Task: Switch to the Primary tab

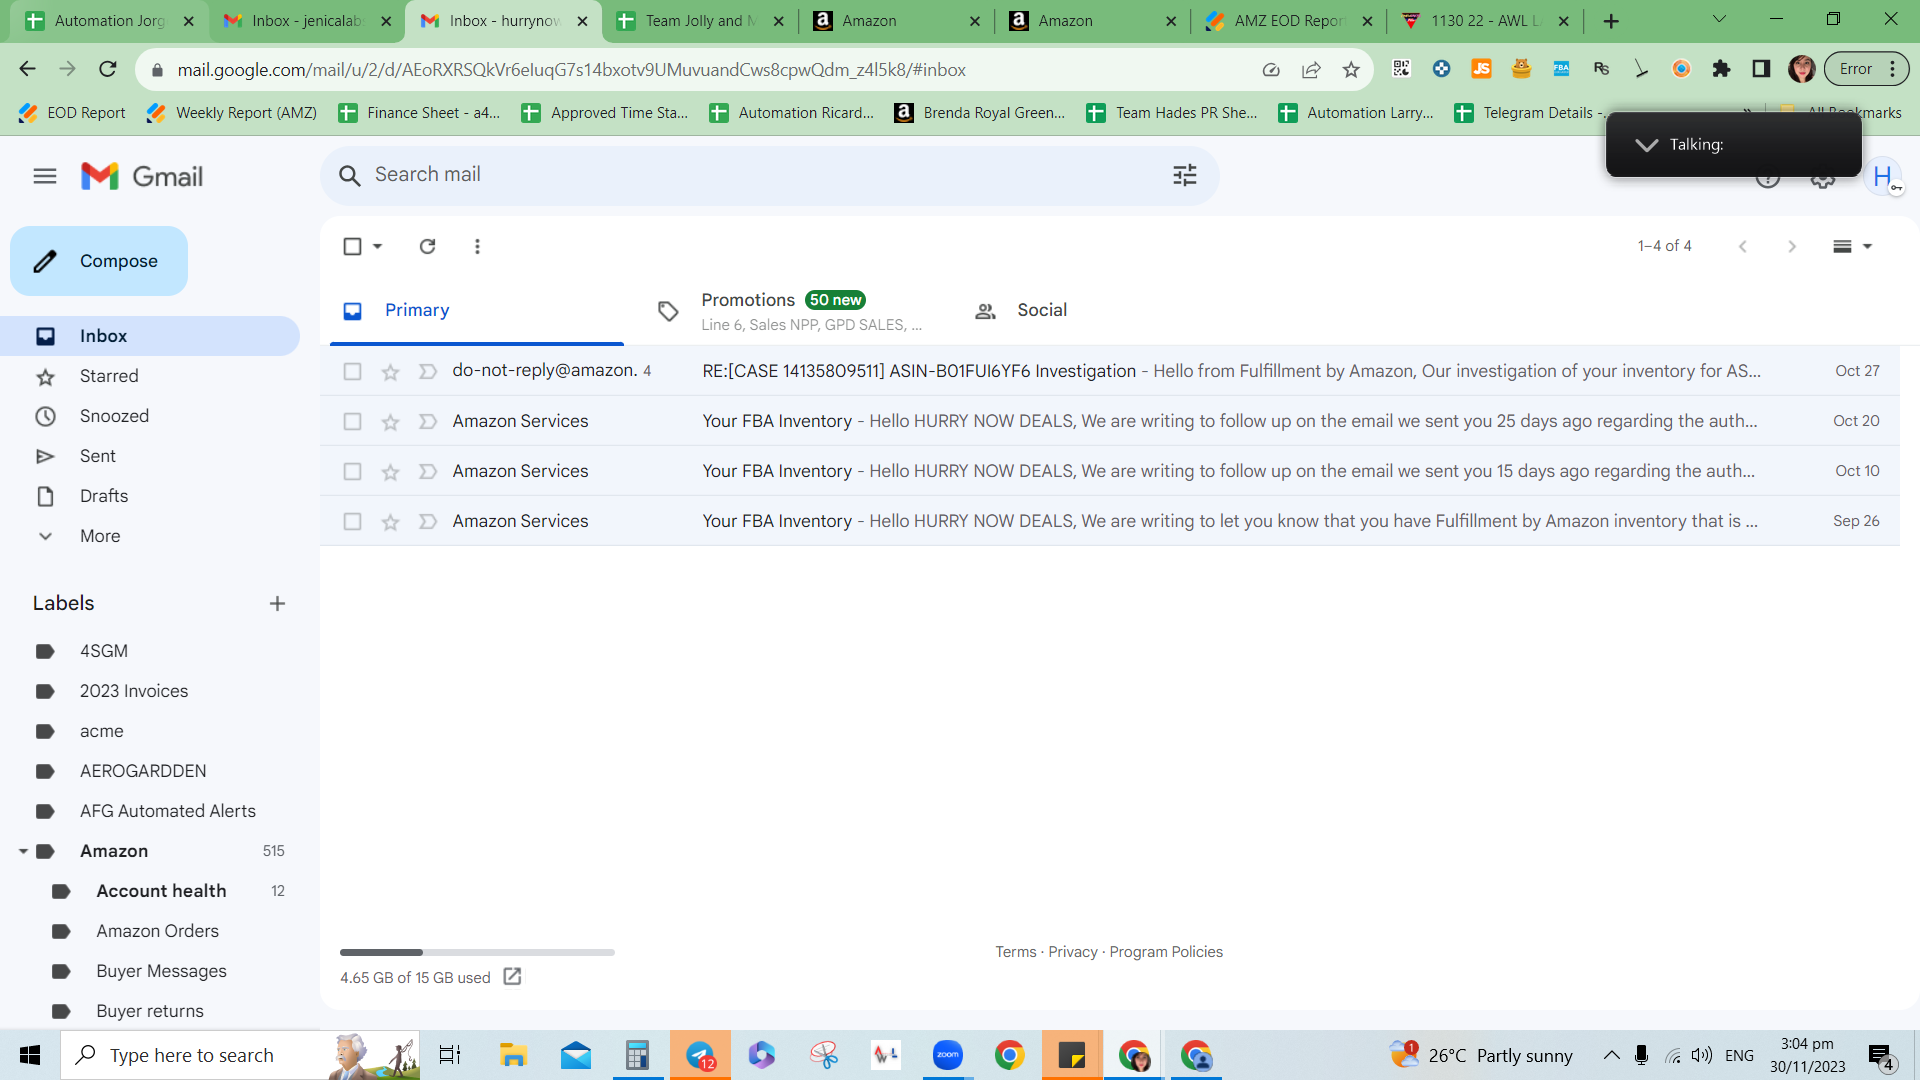Action: tap(477, 311)
